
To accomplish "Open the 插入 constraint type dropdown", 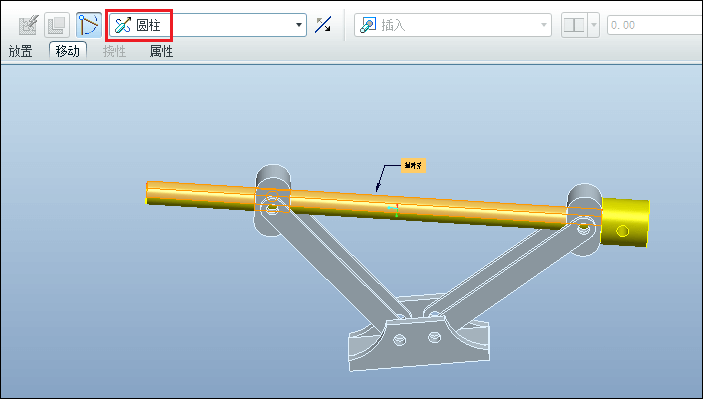I will click(453, 25).
